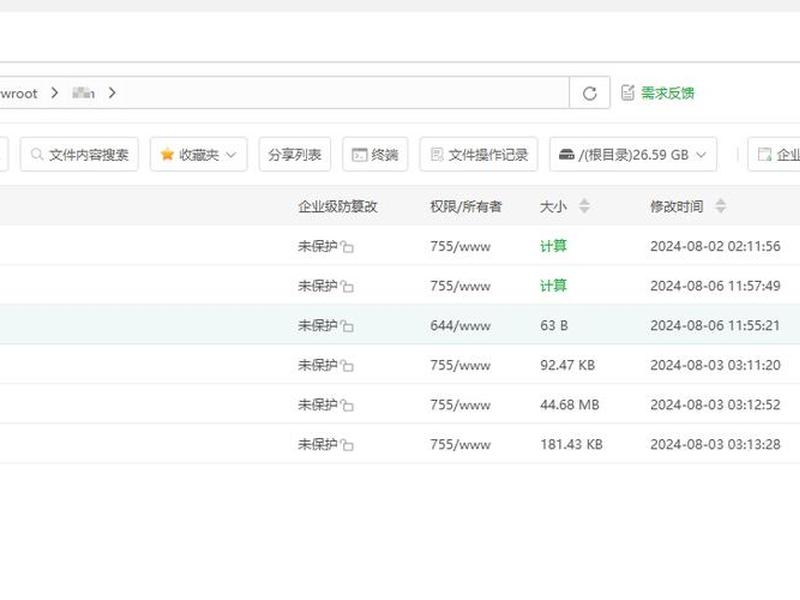800x600 pixels.
Task: Click the timestamp 2024-08-03 03:13:28
Action: coord(715,444)
